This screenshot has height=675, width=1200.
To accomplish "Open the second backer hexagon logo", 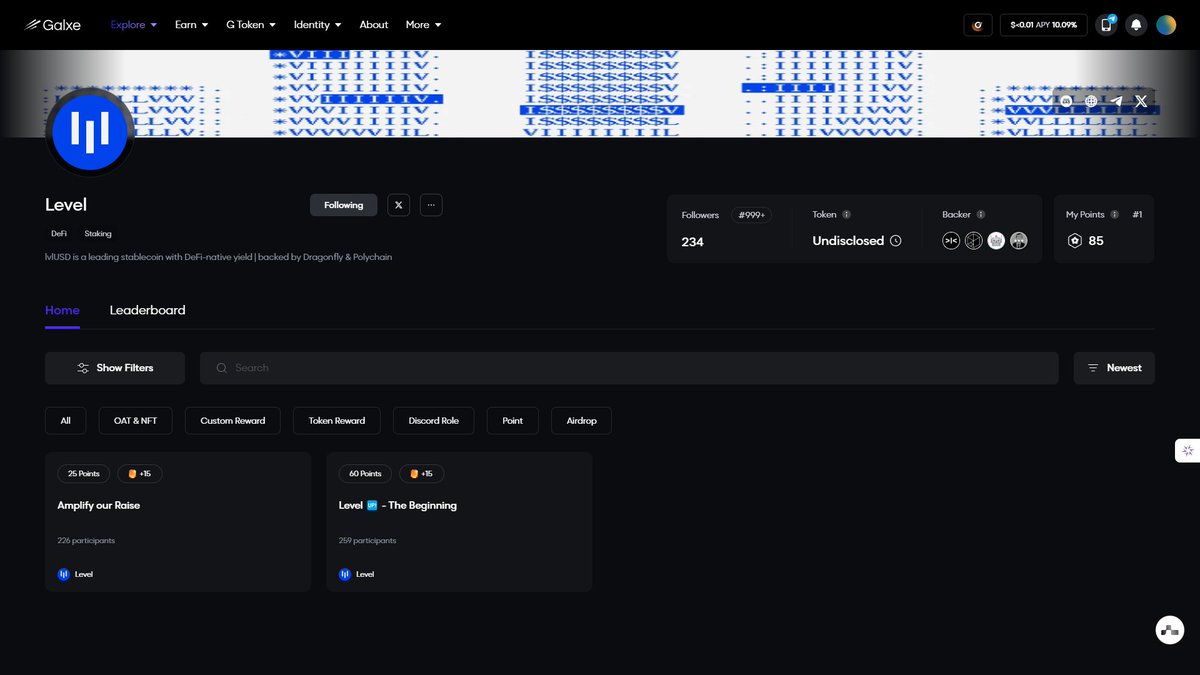I will point(973,241).
